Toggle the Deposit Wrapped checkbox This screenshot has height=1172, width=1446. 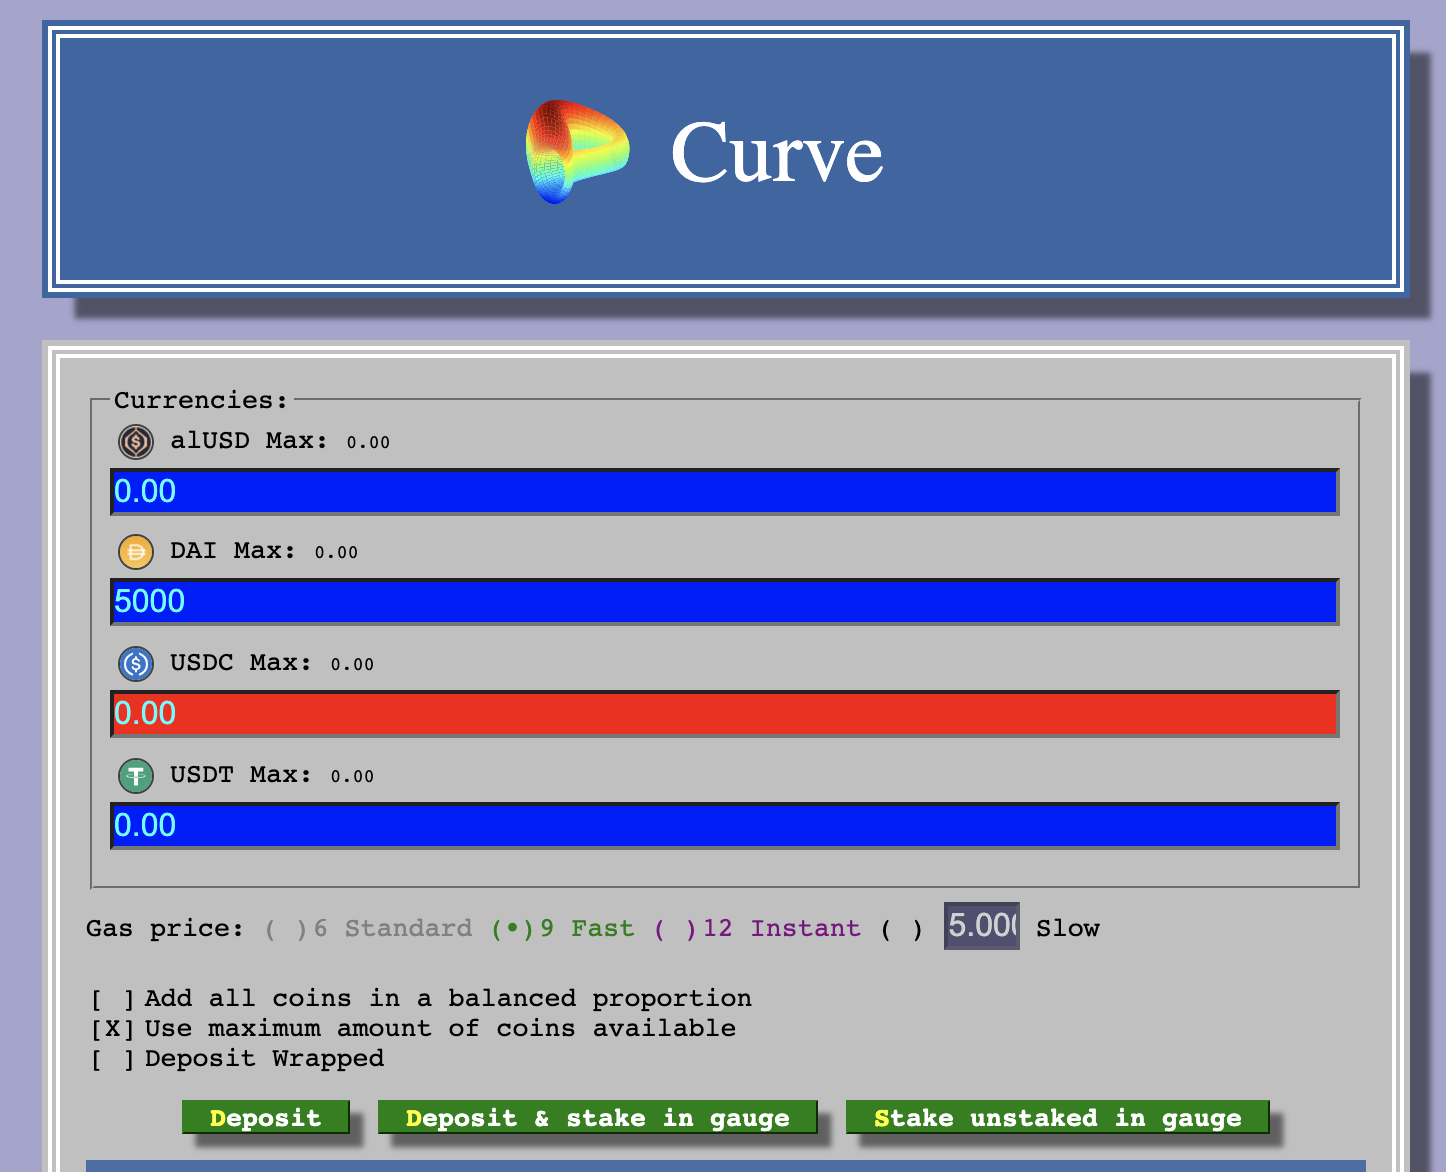(x=112, y=1059)
